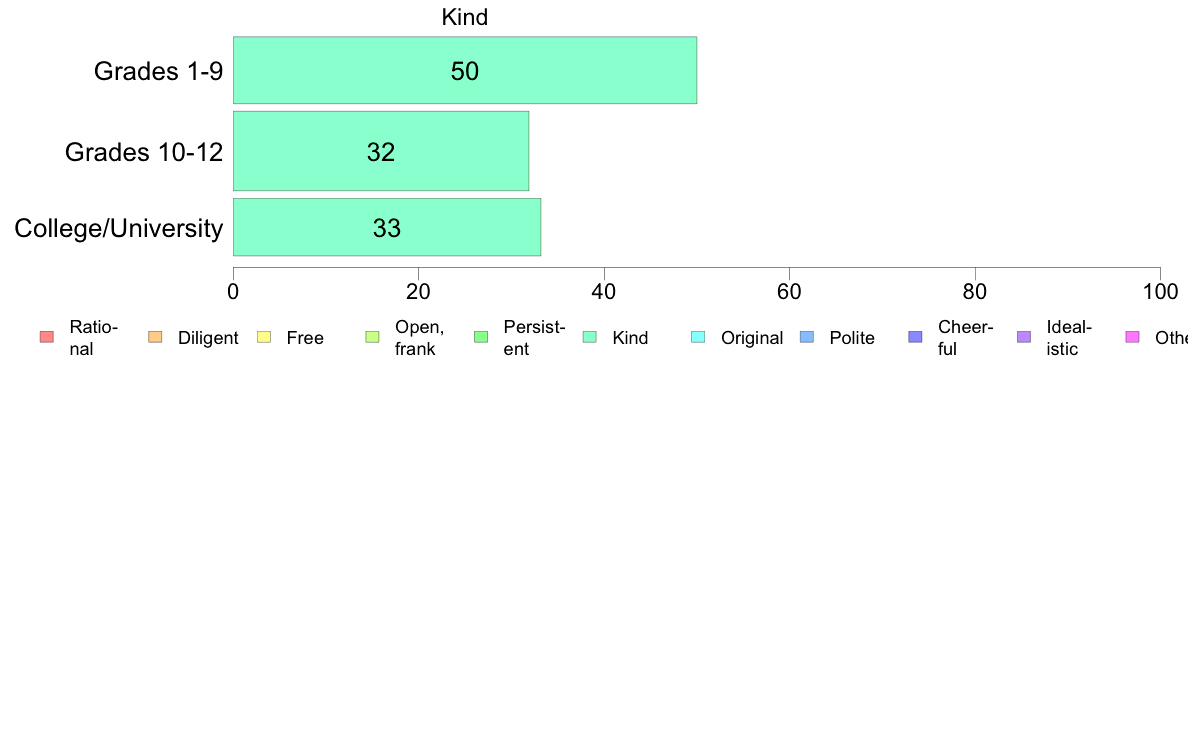
Task: Click the Open, frank legend swatch
Action: [x=372, y=337]
